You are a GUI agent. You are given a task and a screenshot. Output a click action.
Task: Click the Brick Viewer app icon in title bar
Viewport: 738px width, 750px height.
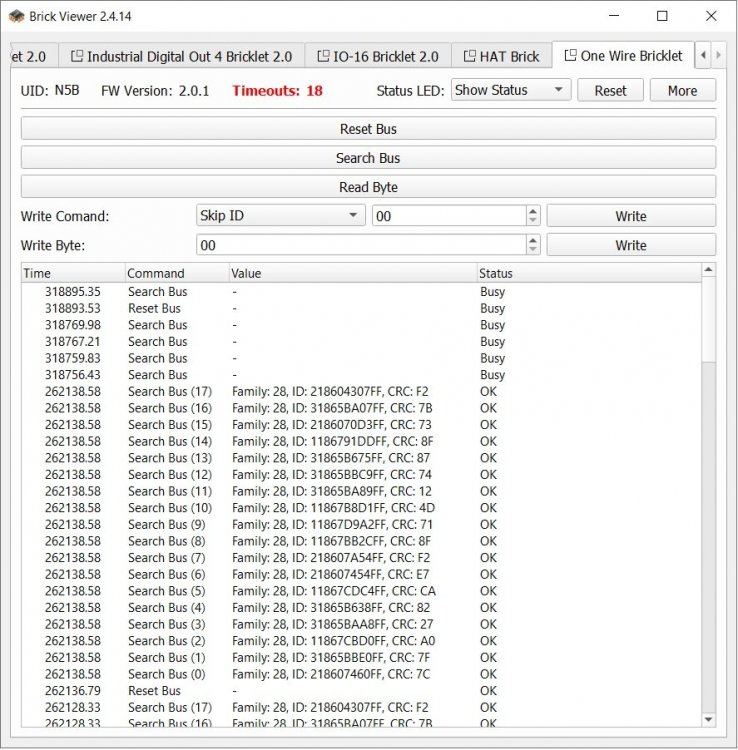17,16
